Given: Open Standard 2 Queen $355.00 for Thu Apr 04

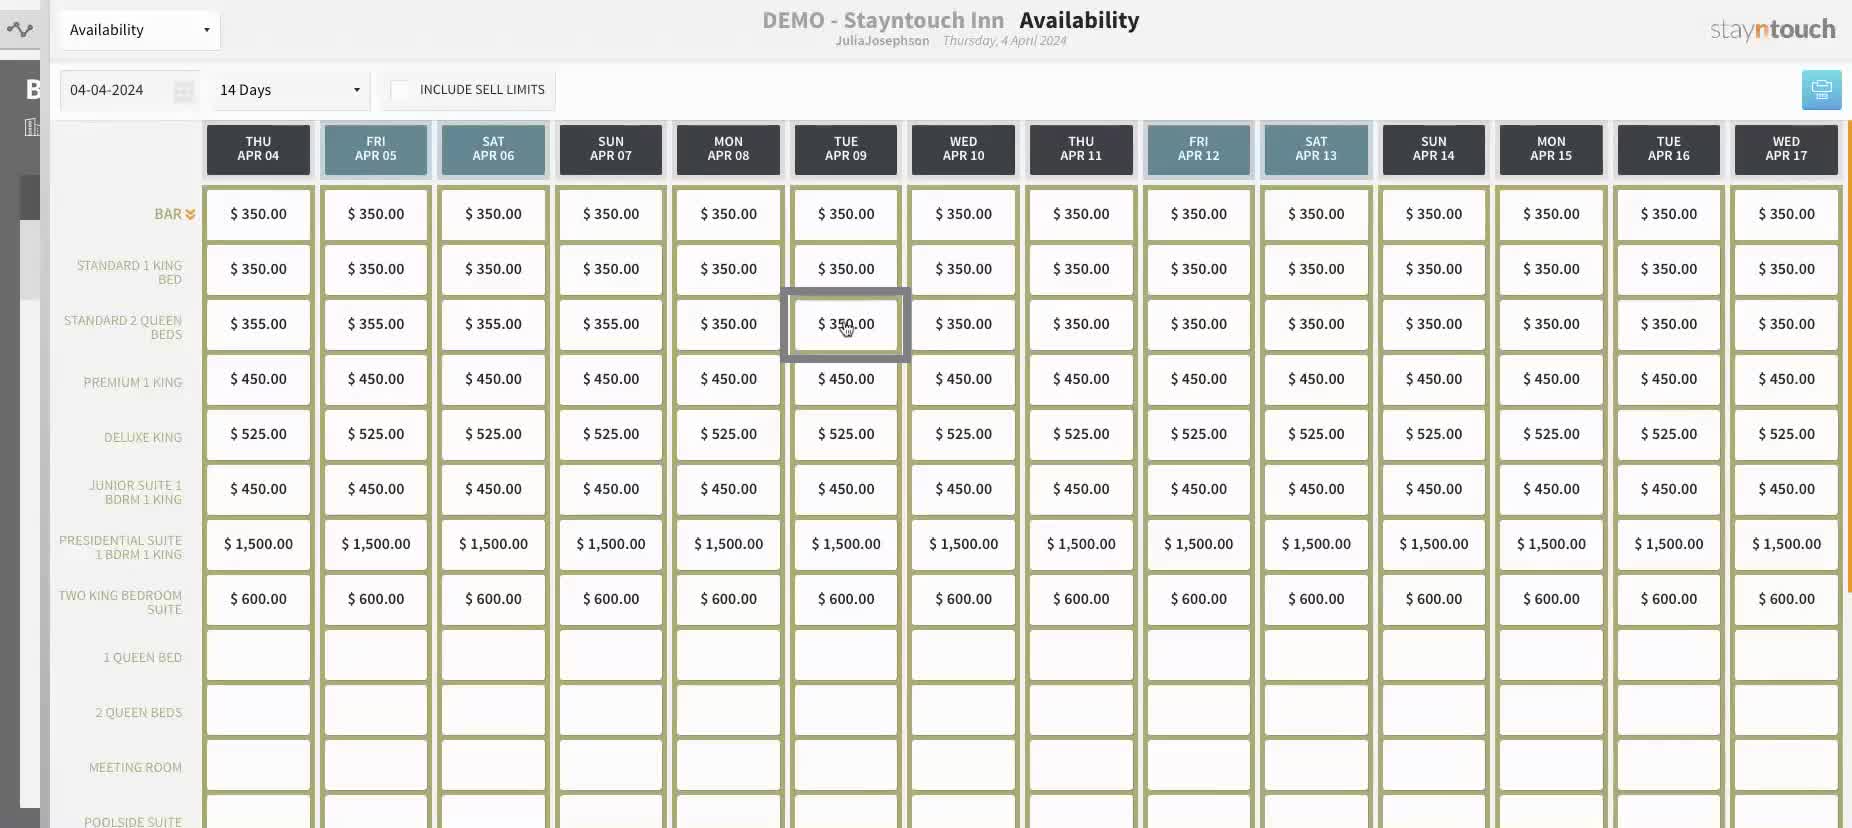Looking at the screenshot, I should point(258,324).
